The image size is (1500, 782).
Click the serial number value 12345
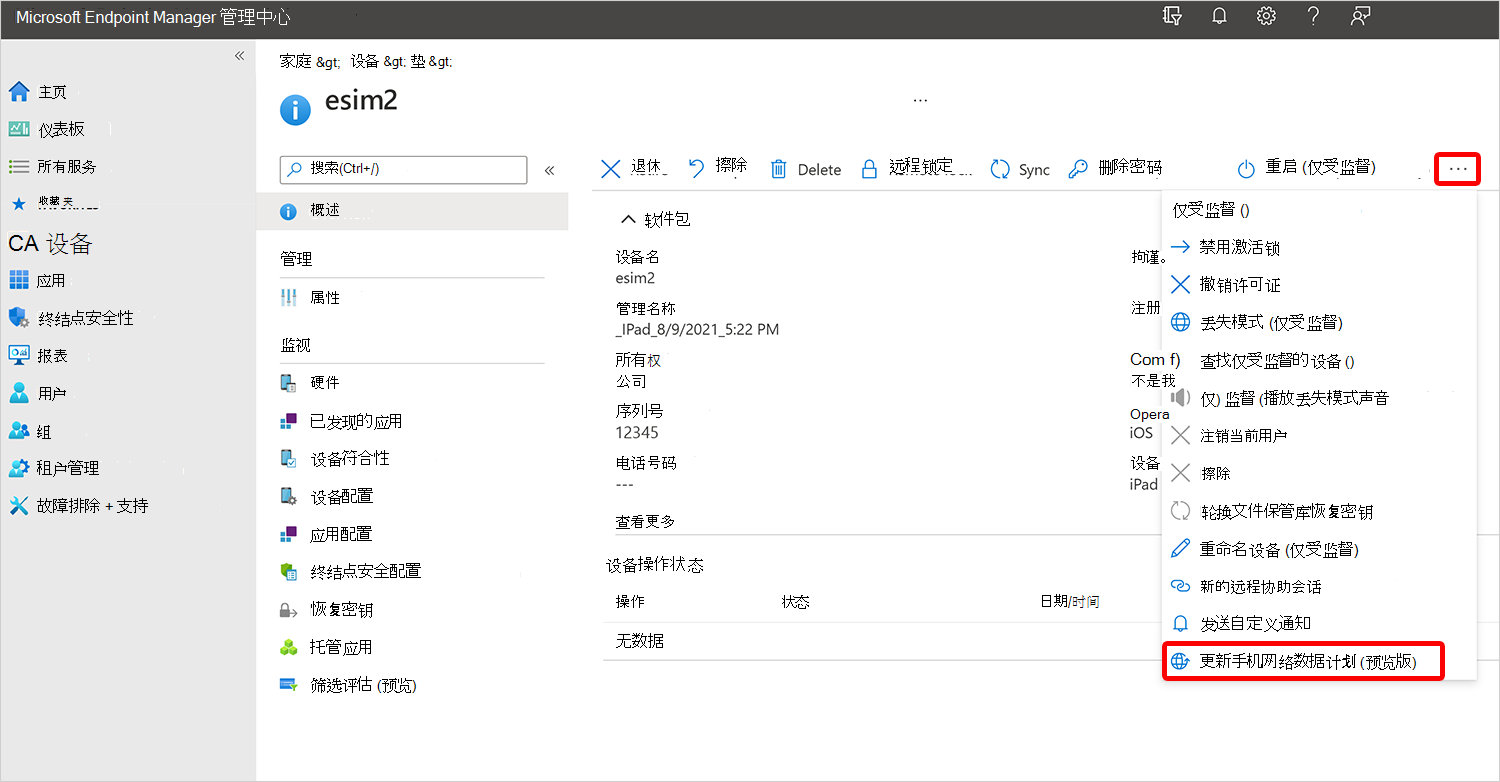[x=637, y=433]
